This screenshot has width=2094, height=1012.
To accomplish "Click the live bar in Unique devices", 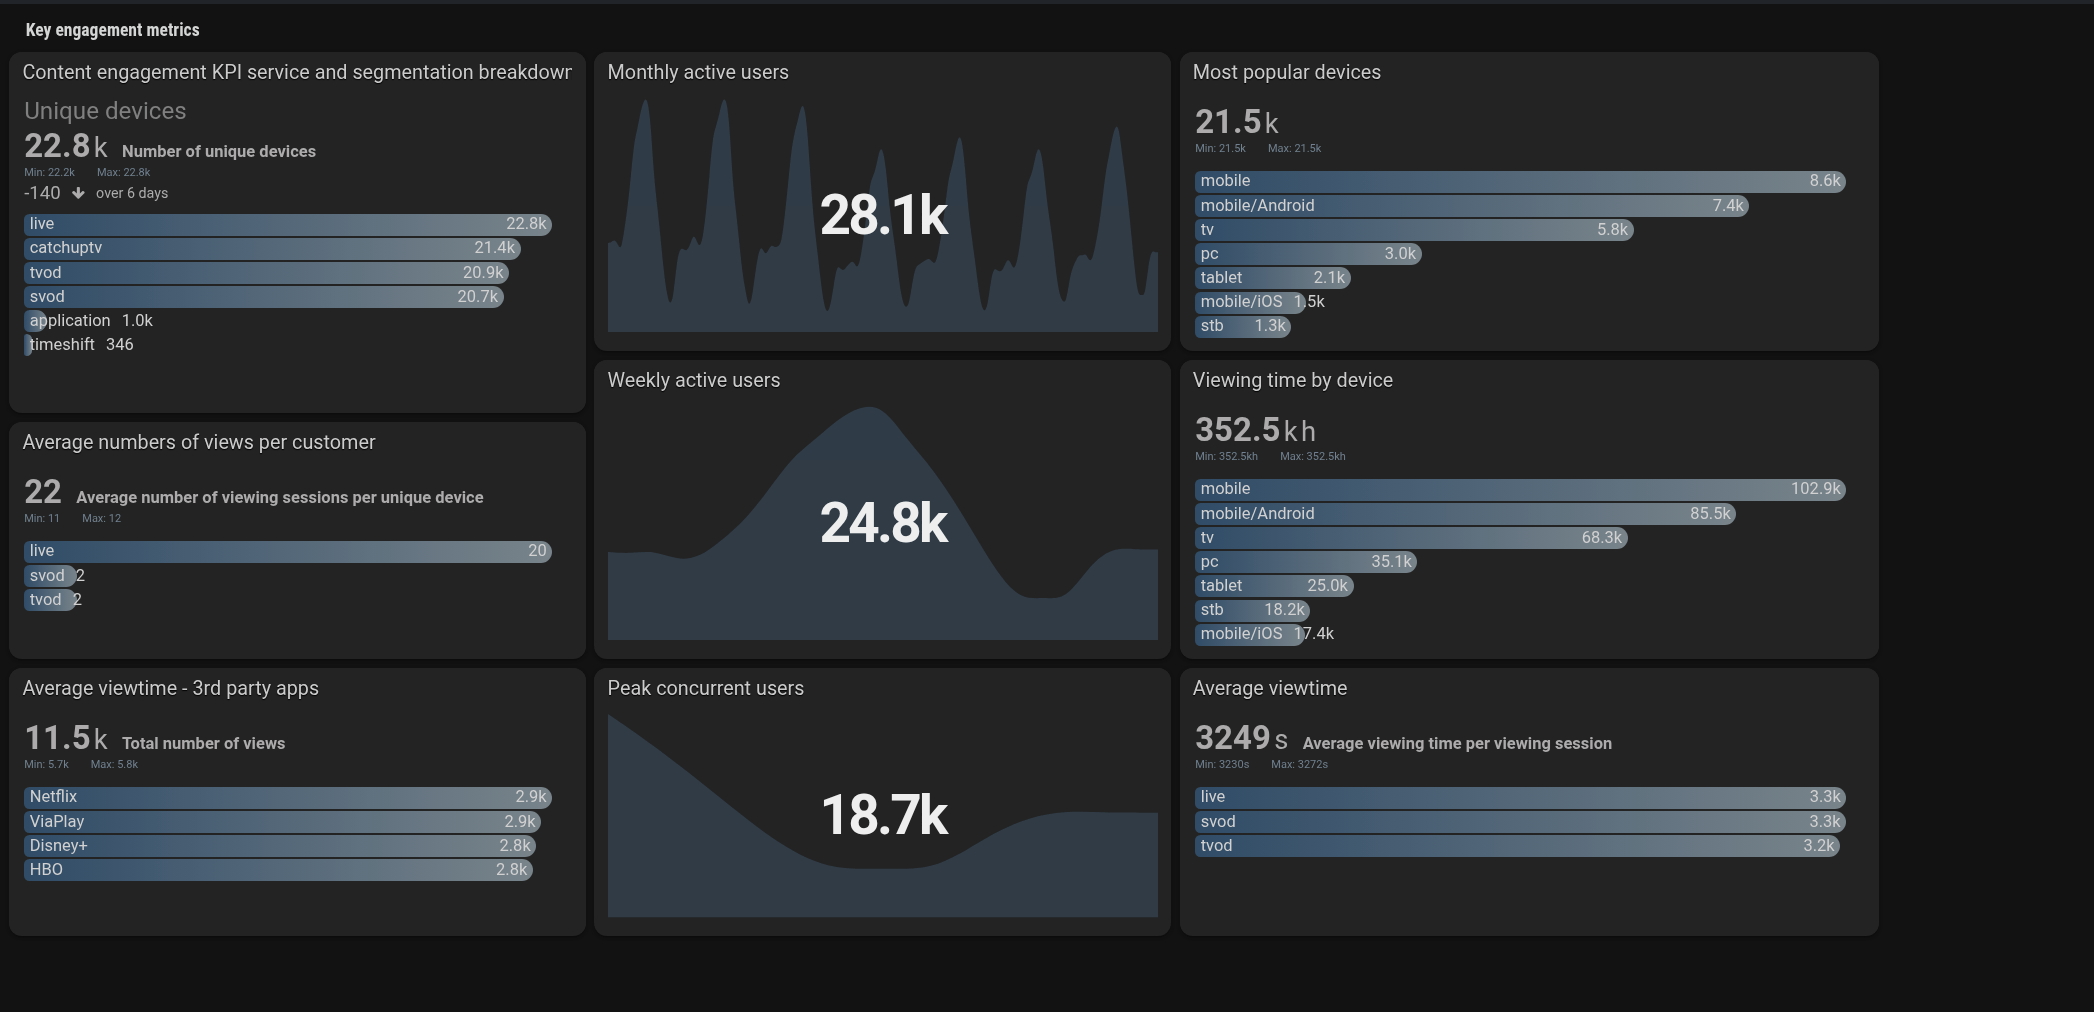I will (x=287, y=224).
